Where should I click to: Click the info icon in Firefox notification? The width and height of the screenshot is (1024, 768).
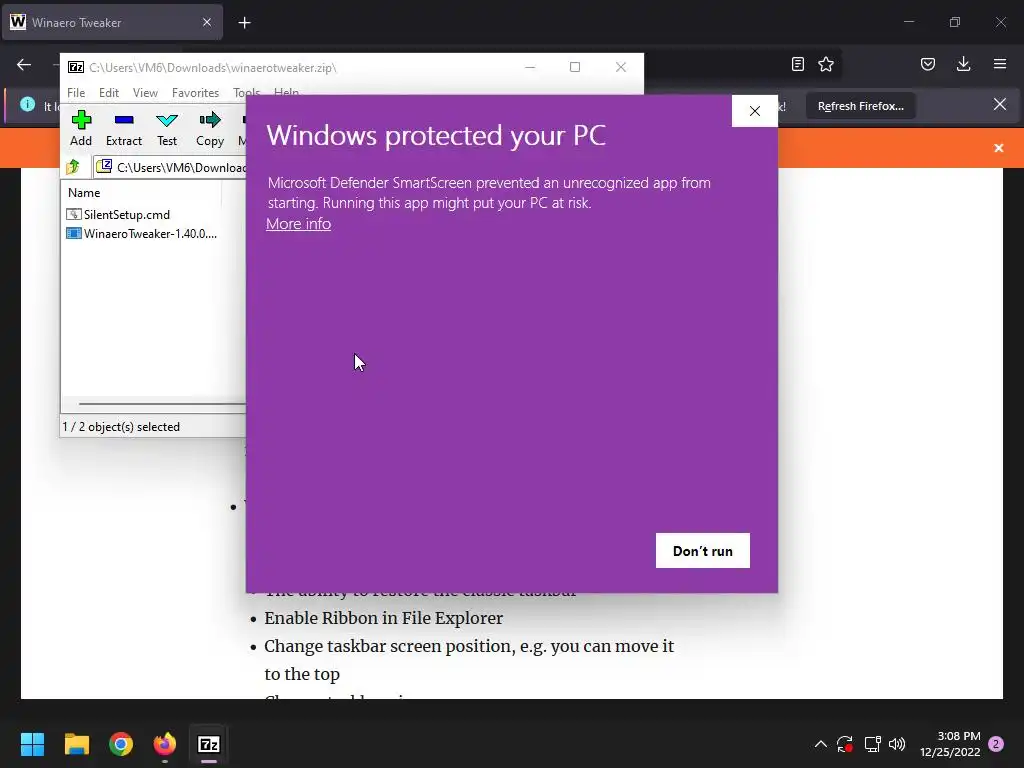coord(27,104)
